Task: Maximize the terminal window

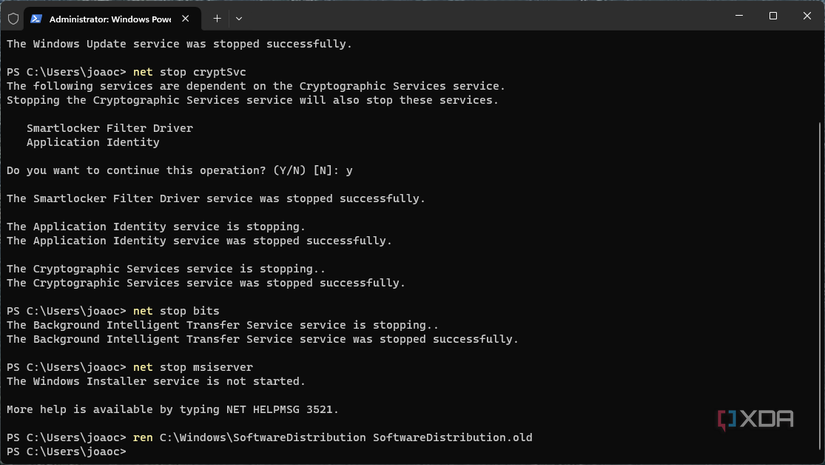Action: [x=773, y=16]
